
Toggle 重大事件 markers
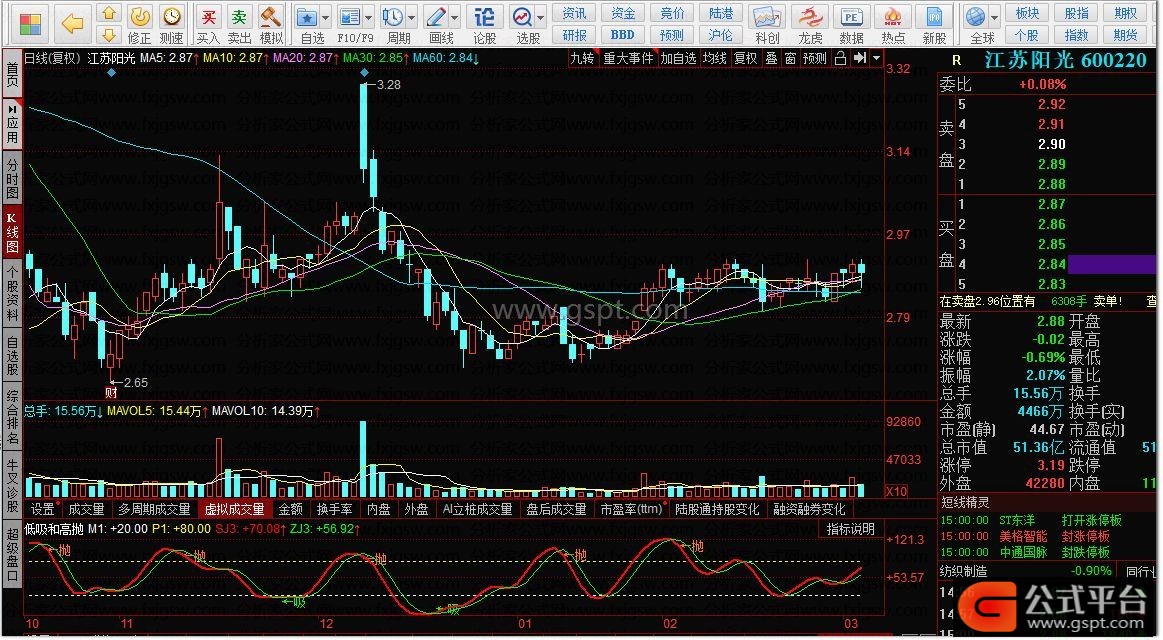628,58
